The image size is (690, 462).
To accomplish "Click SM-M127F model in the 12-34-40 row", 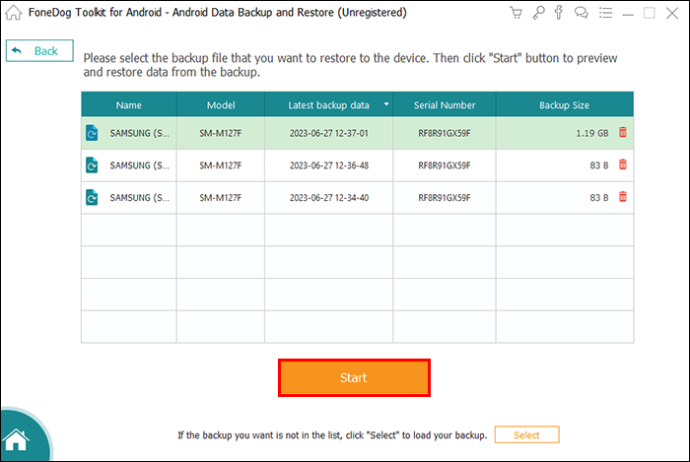I will point(220,198).
